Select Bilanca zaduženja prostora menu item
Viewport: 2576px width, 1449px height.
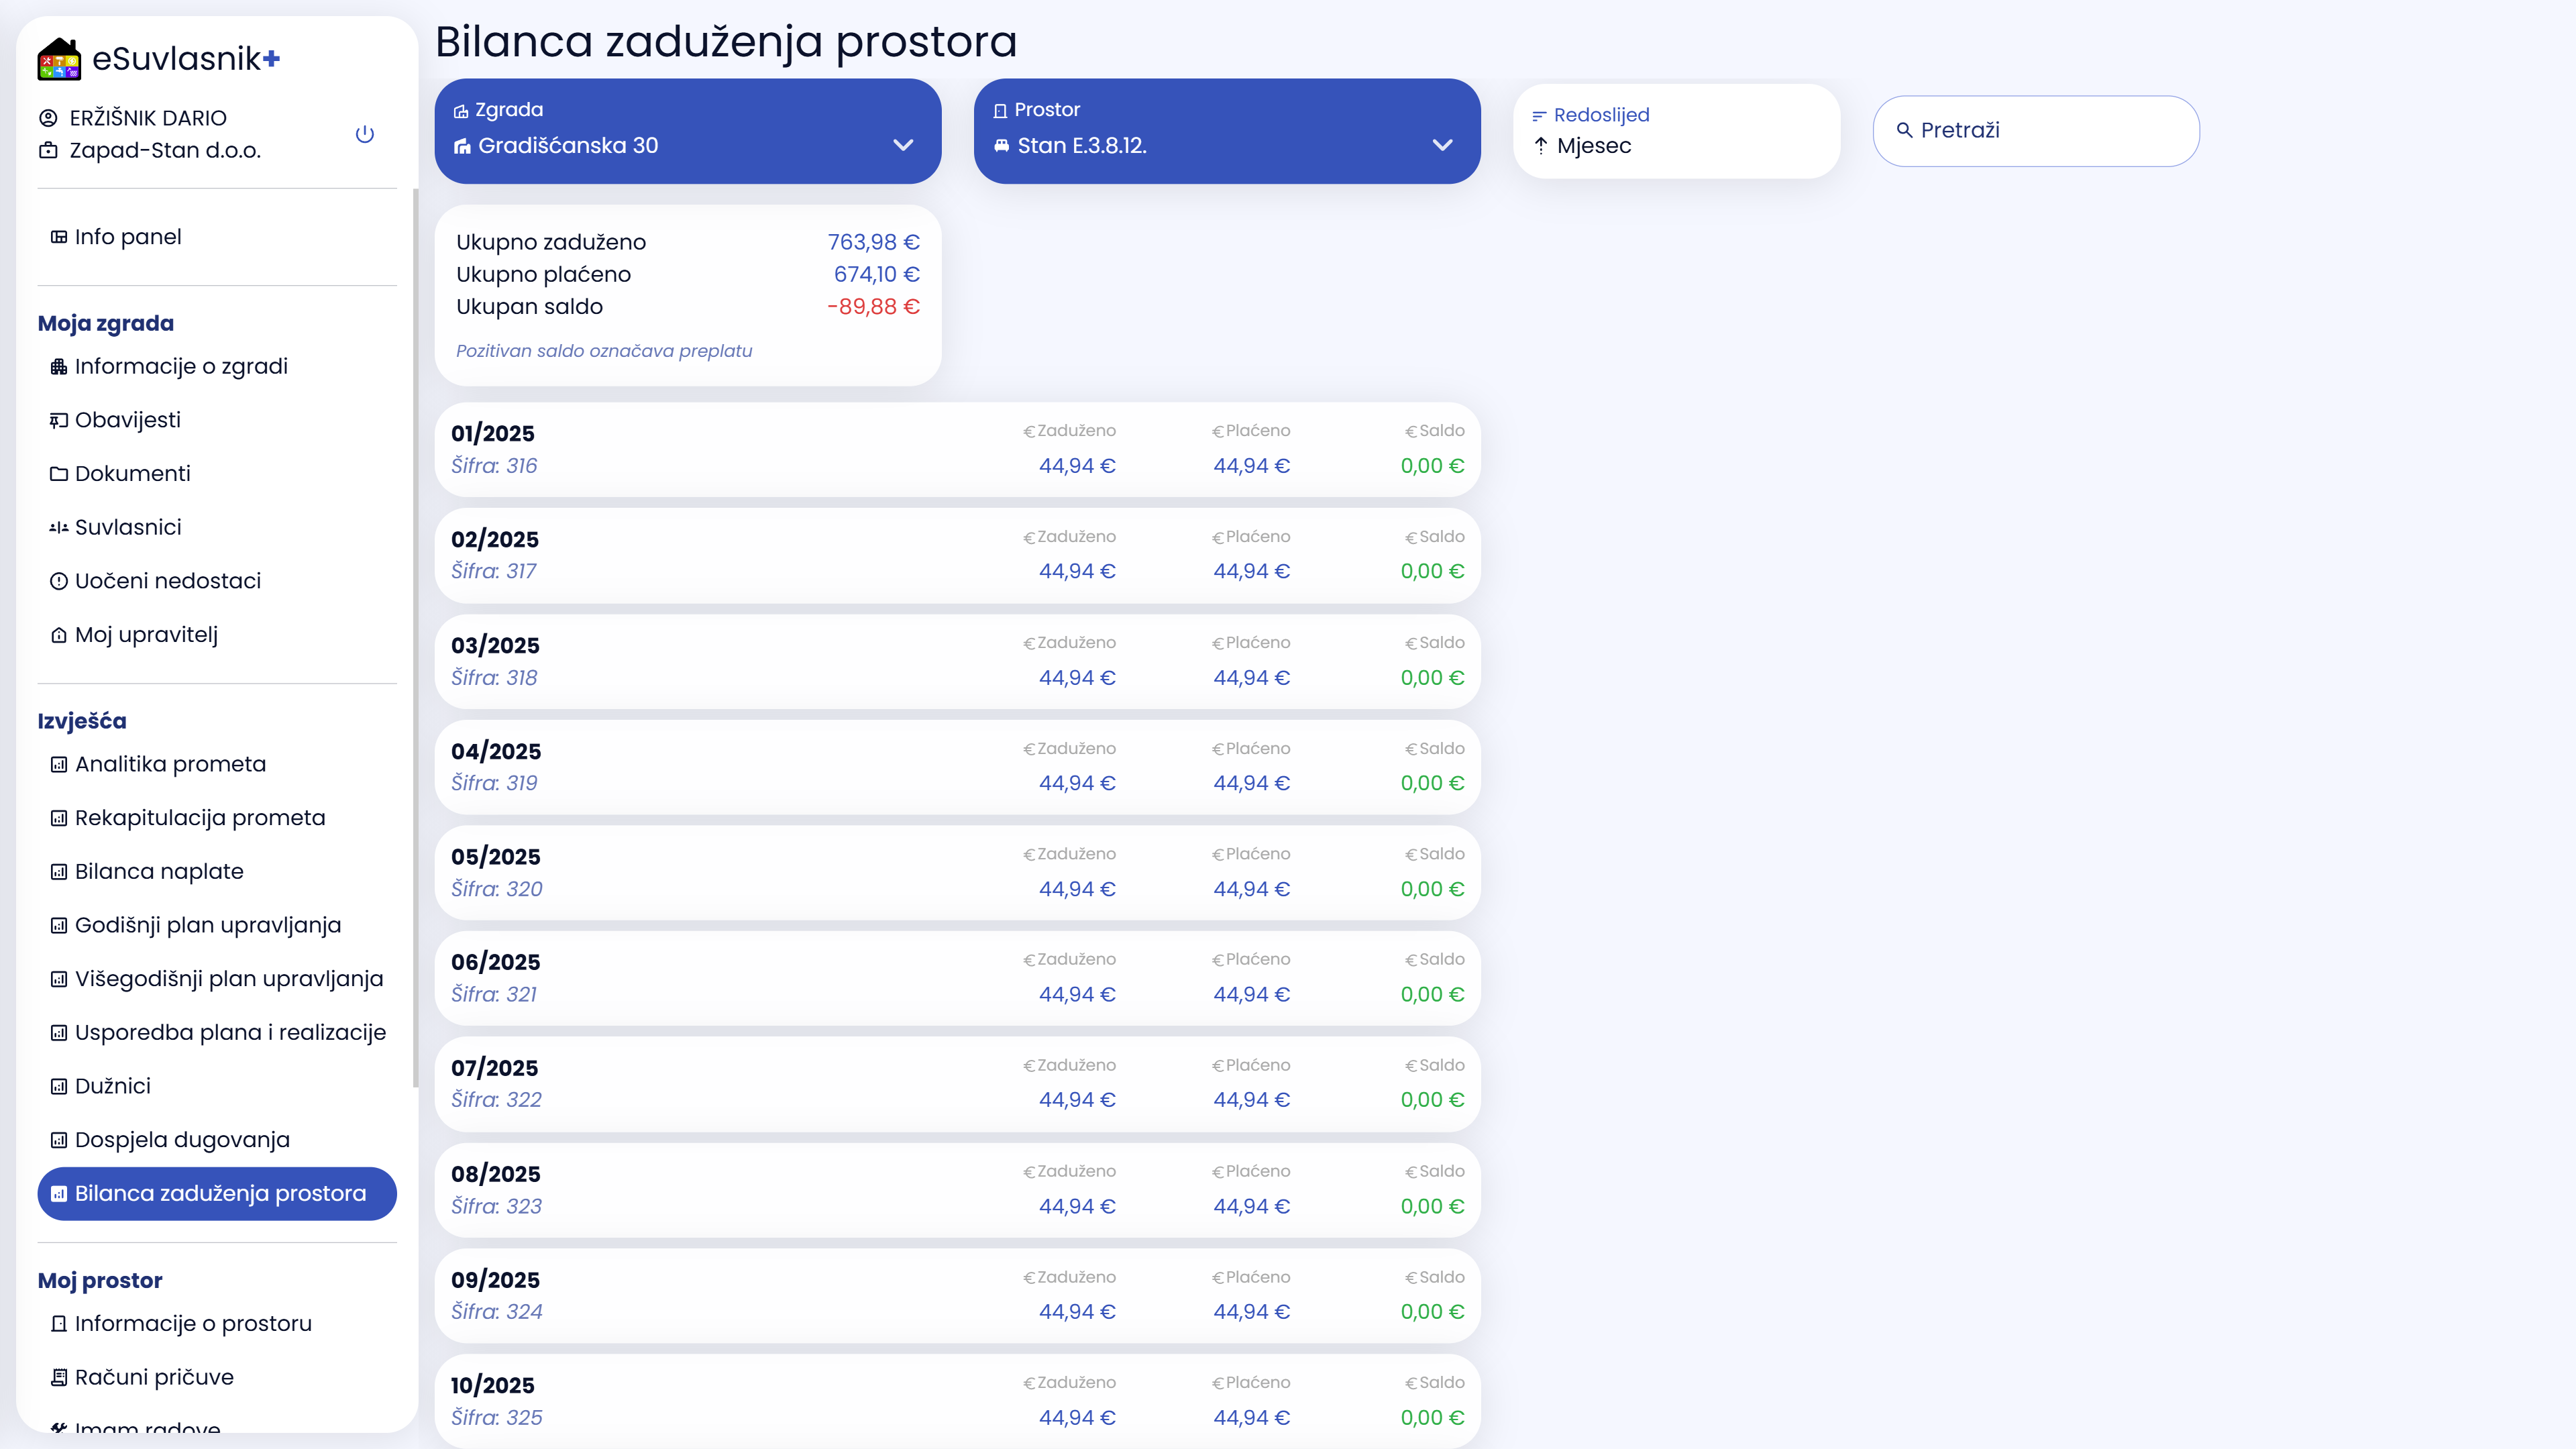pyautogui.click(x=217, y=1194)
